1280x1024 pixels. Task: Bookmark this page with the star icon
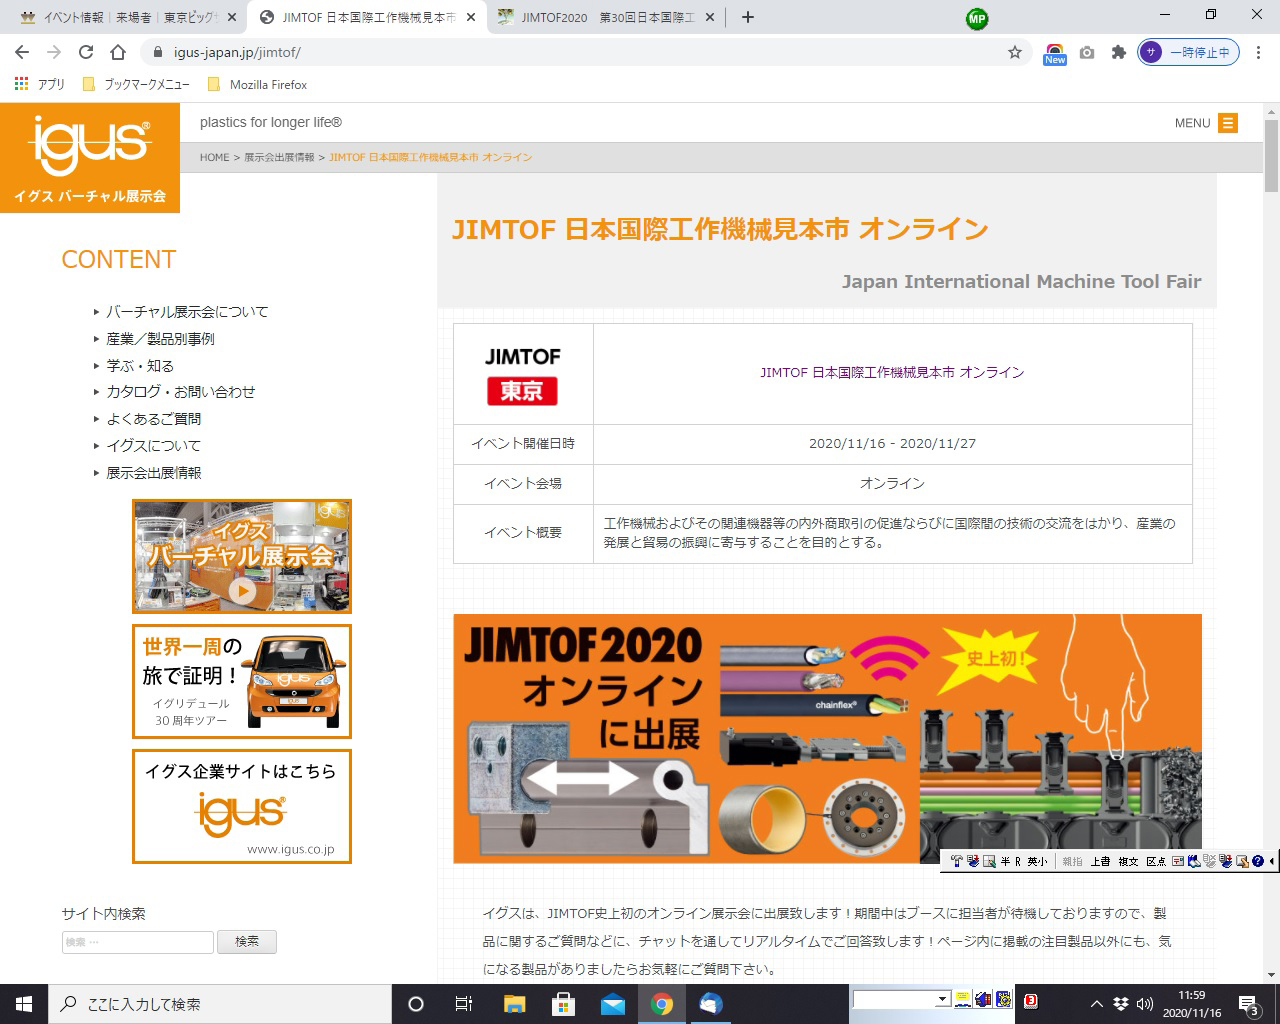(1015, 52)
